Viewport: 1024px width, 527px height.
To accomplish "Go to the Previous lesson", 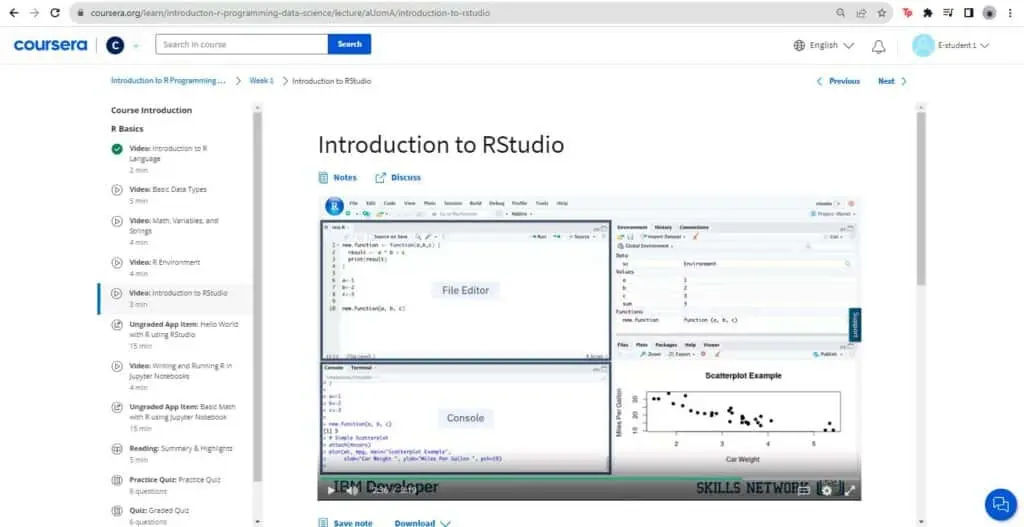I will (x=839, y=81).
